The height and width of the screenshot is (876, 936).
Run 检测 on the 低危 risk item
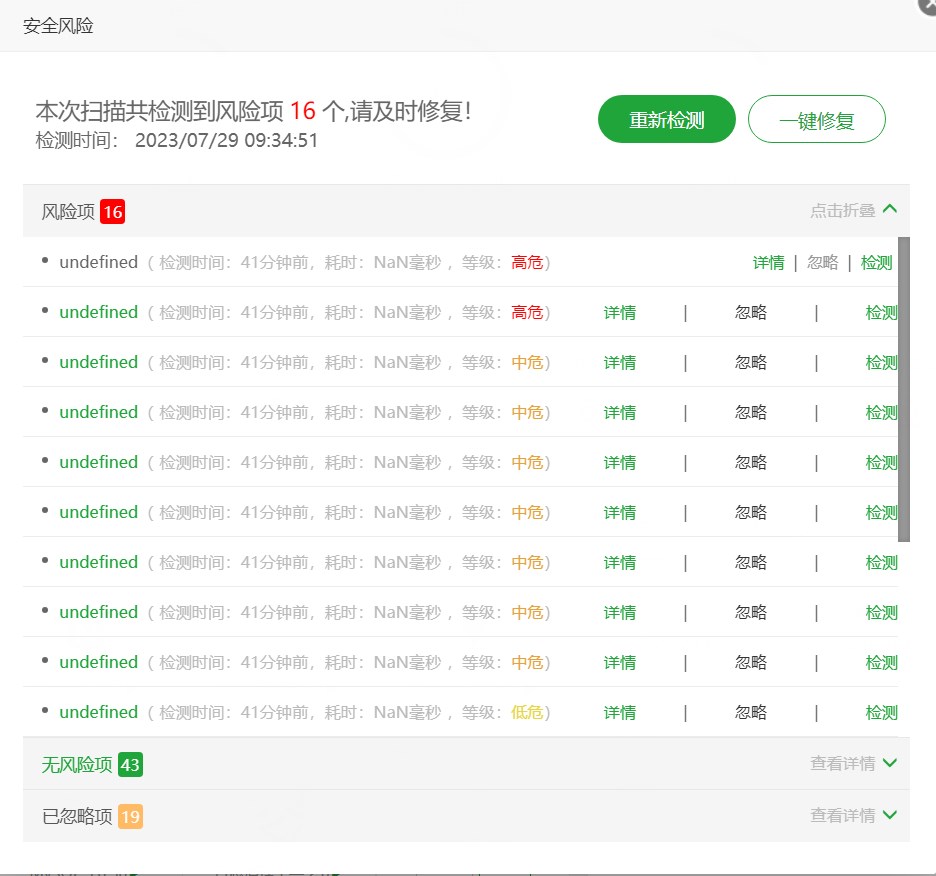coord(881,713)
